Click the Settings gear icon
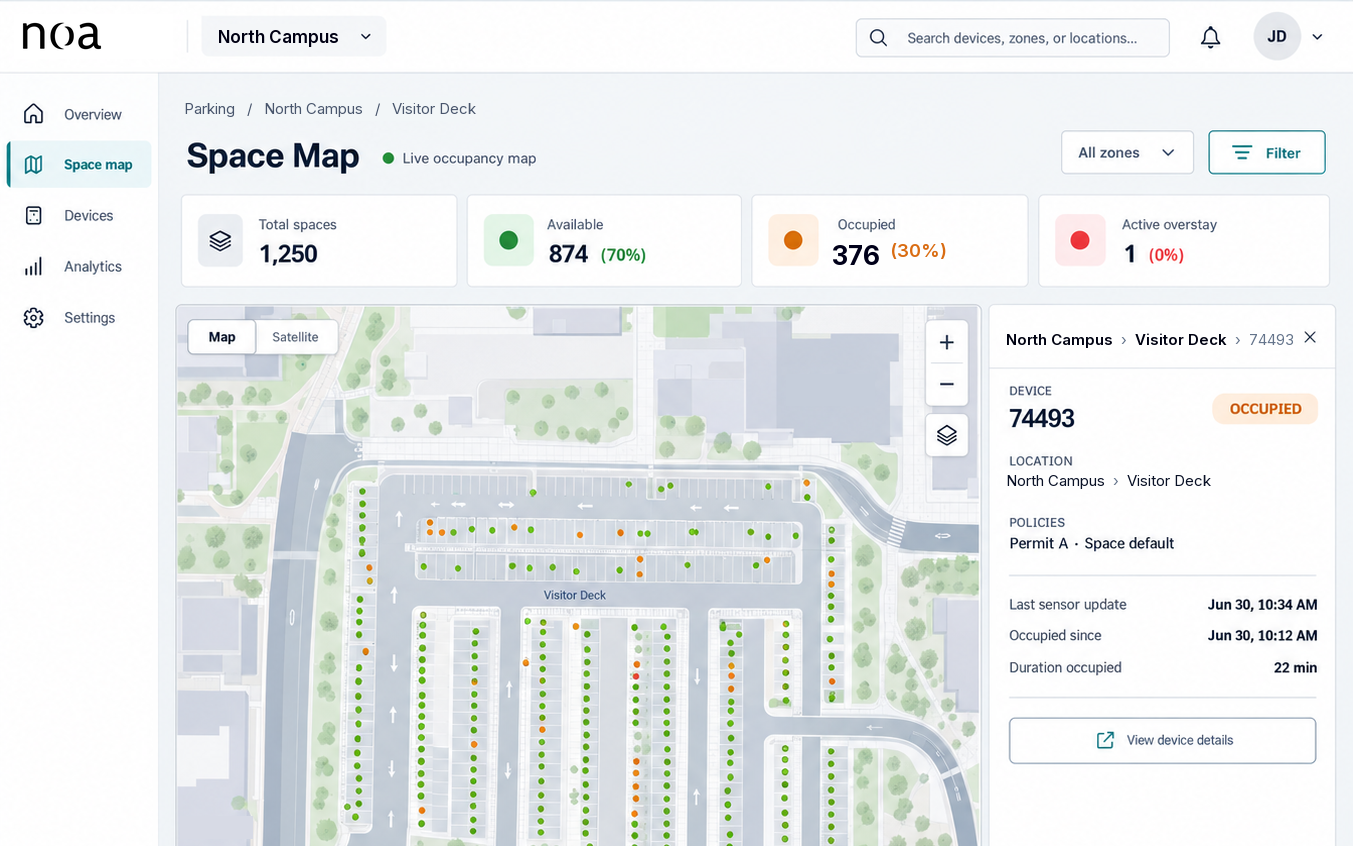The width and height of the screenshot is (1353, 846). pos(34,317)
